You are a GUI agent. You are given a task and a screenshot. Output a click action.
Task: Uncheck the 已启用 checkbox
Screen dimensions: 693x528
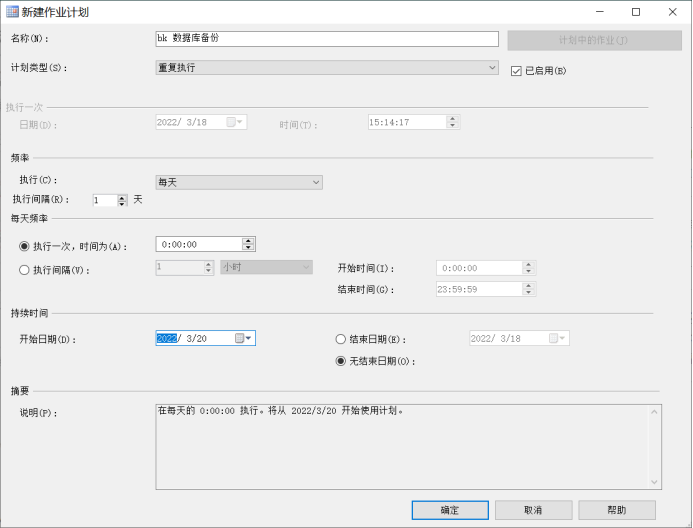[516, 71]
